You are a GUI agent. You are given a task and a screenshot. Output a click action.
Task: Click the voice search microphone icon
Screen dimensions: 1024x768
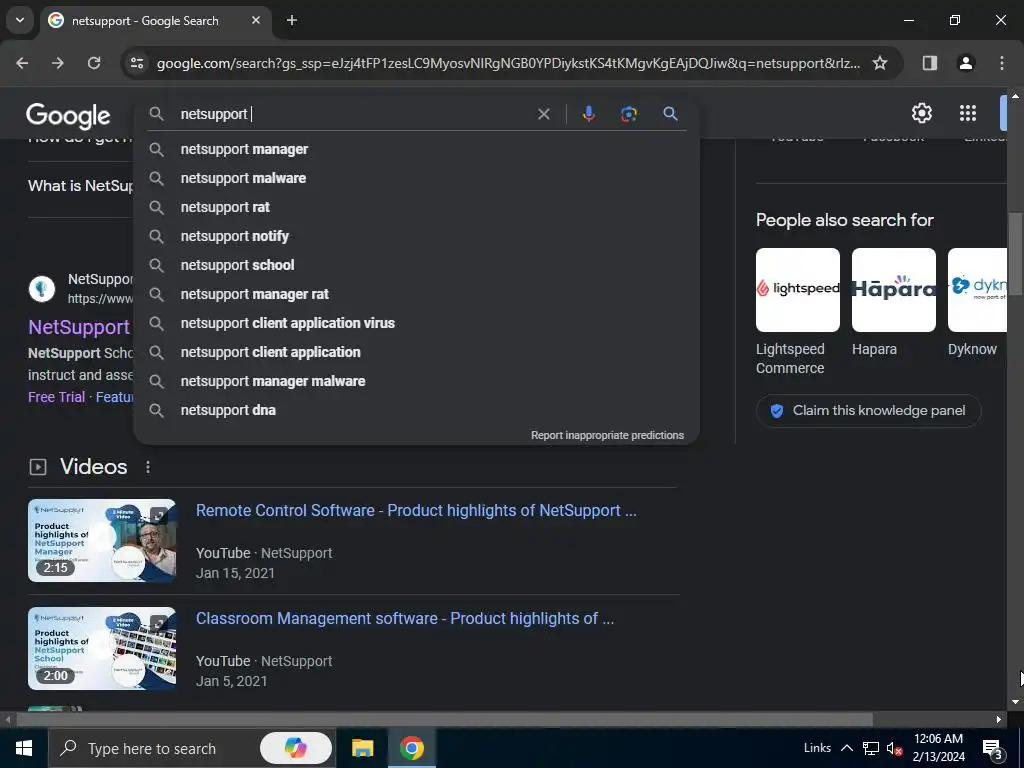pyautogui.click(x=588, y=114)
